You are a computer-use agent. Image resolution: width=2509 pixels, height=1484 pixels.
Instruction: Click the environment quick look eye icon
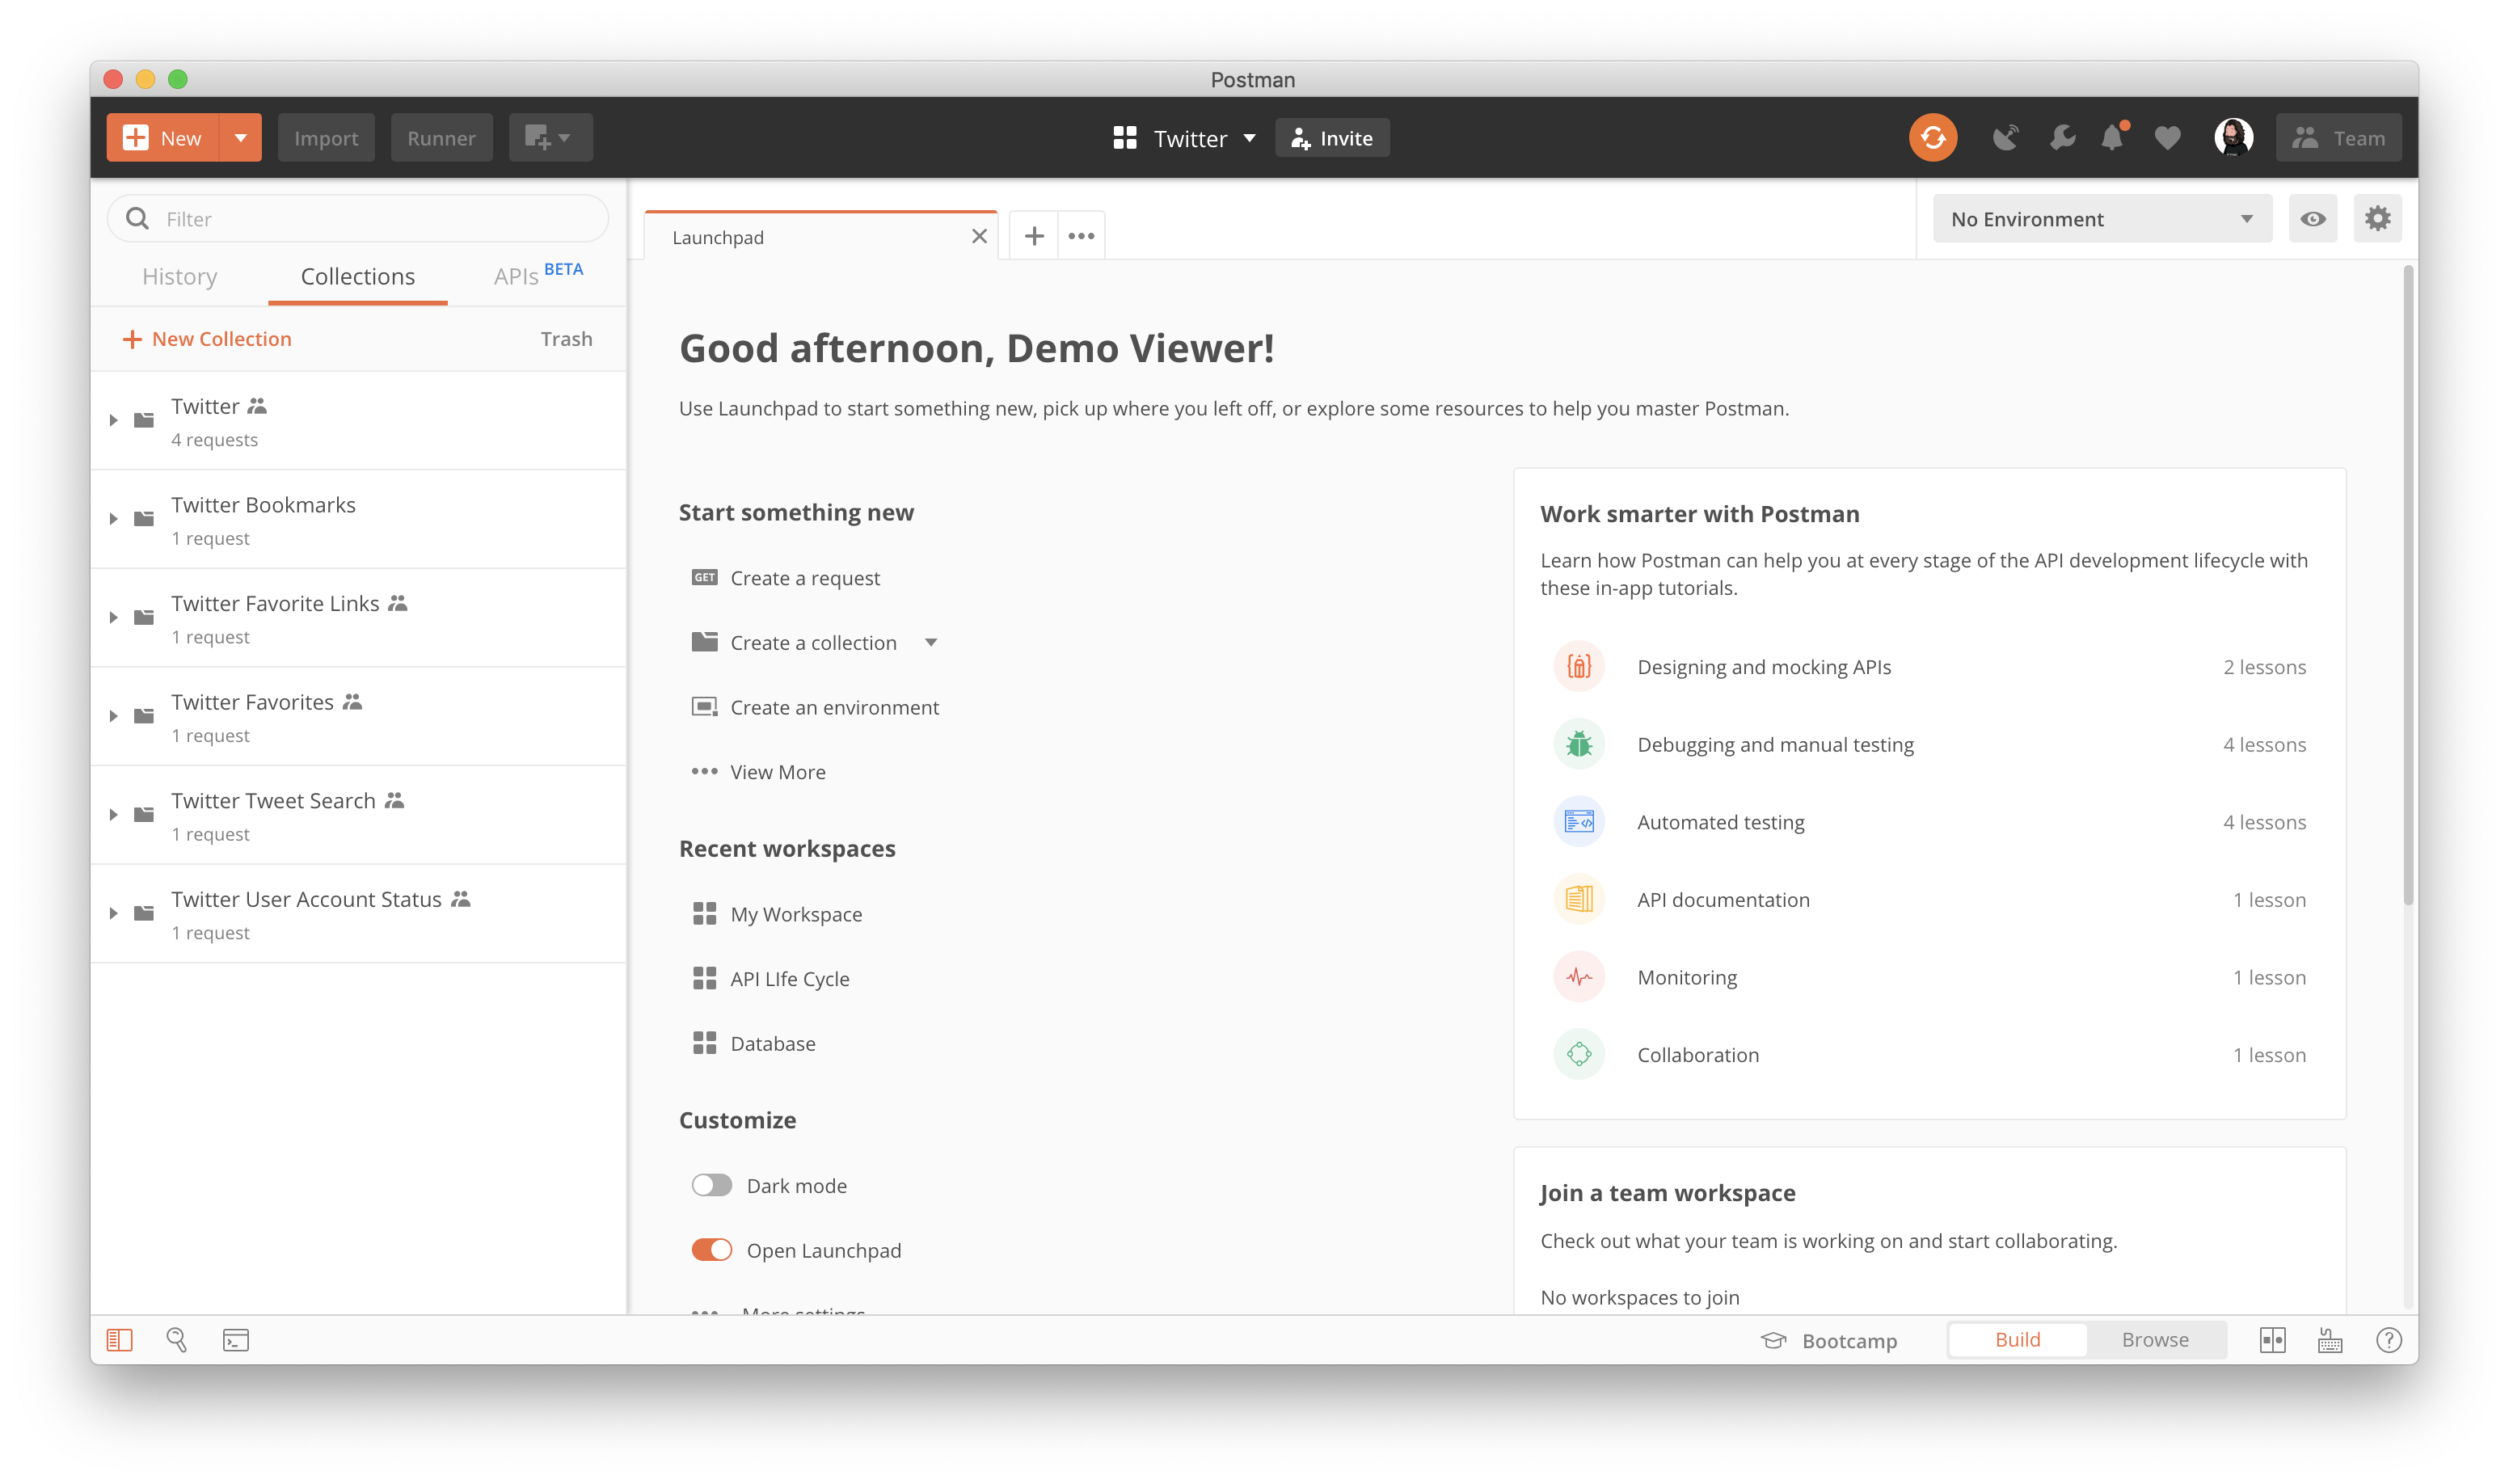coord(2312,219)
